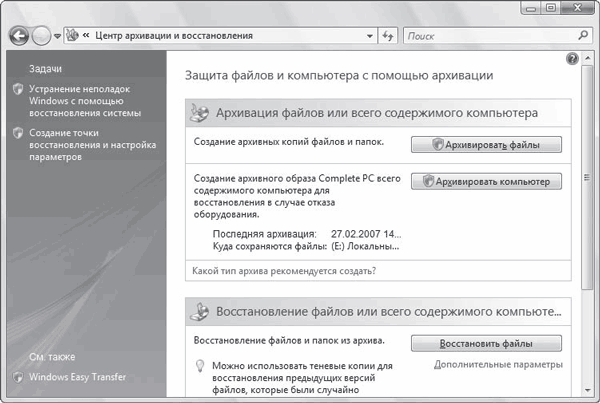Click the Forward navigation arrow
This screenshot has height=403, width=600.
[x=41, y=35]
